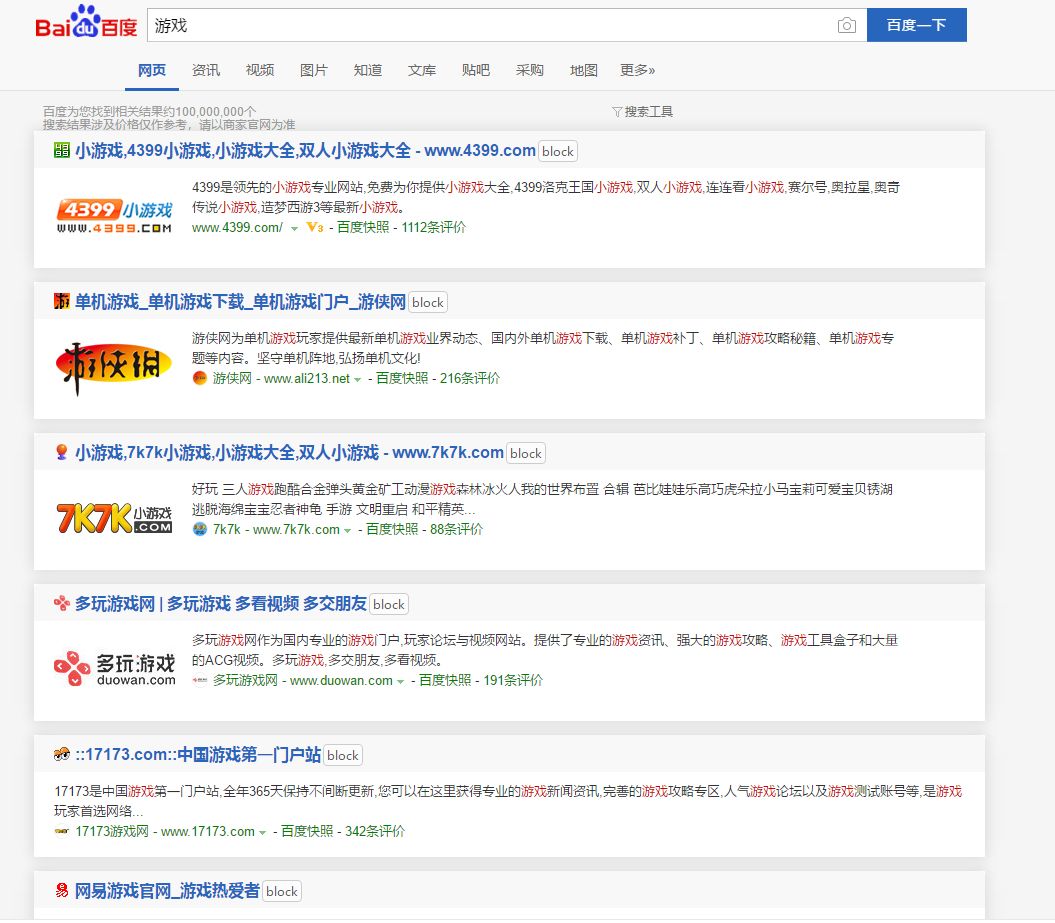Go to the 贴吧 tab
1055x923 pixels.
[x=476, y=70]
